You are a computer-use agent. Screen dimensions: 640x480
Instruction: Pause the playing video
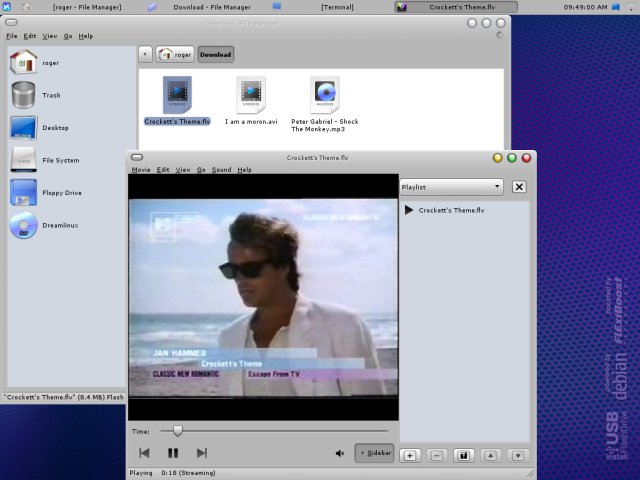point(173,453)
